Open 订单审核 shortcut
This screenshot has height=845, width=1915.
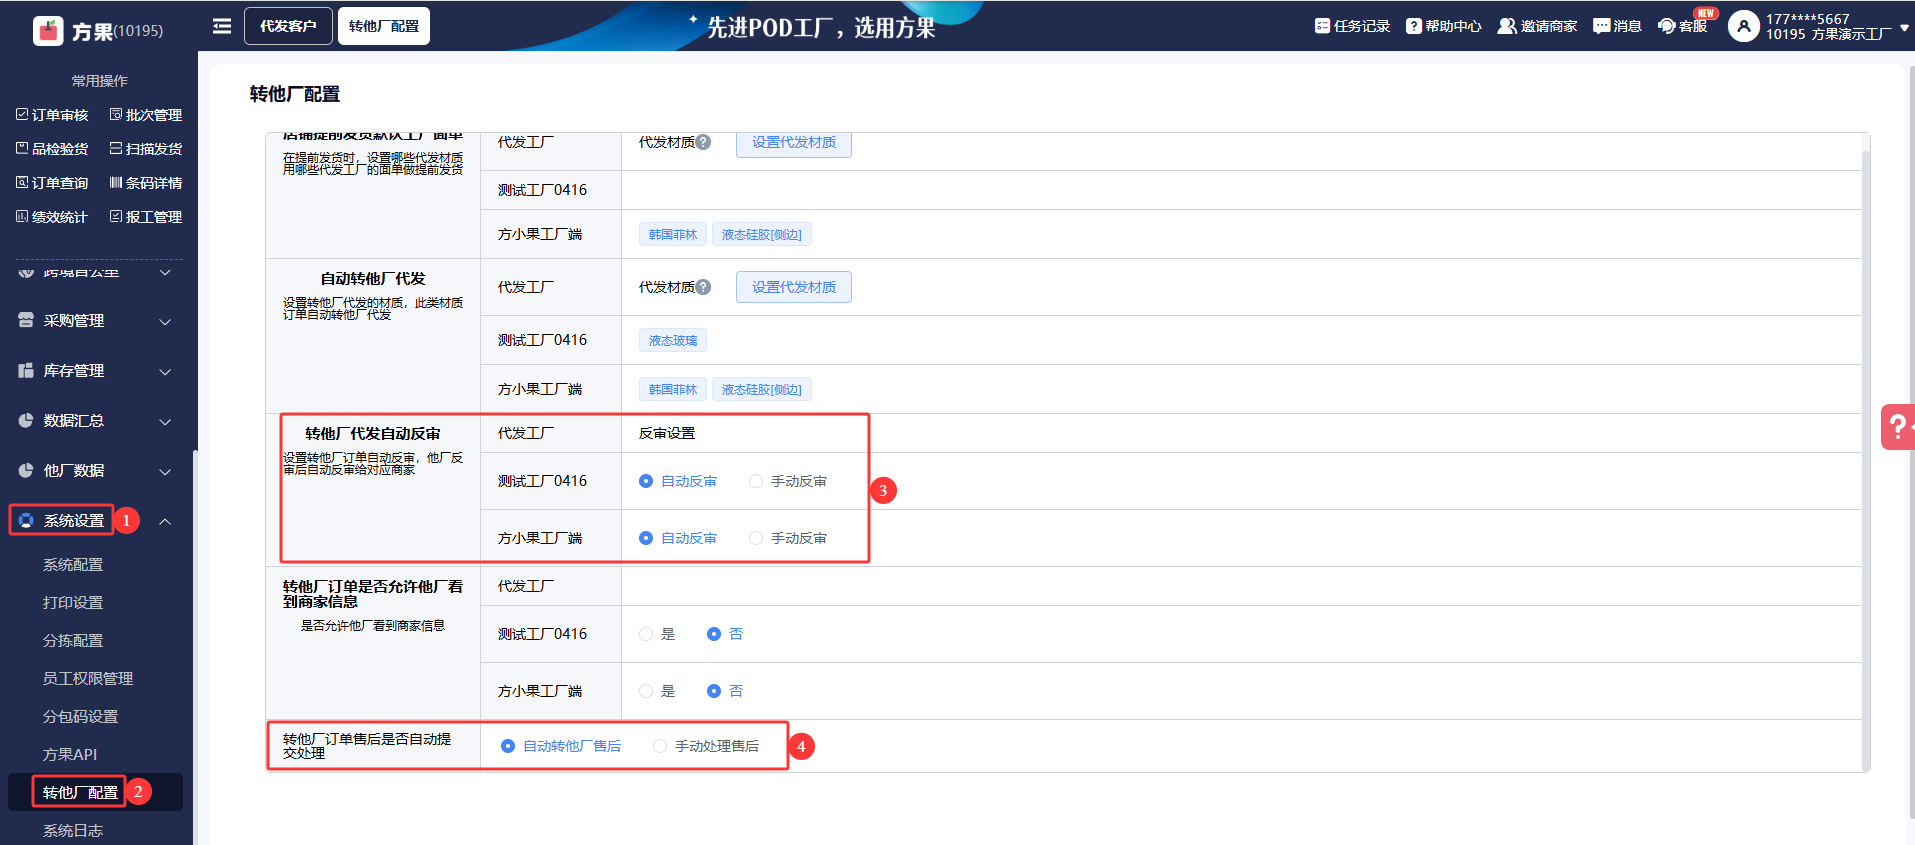coord(52,115)
